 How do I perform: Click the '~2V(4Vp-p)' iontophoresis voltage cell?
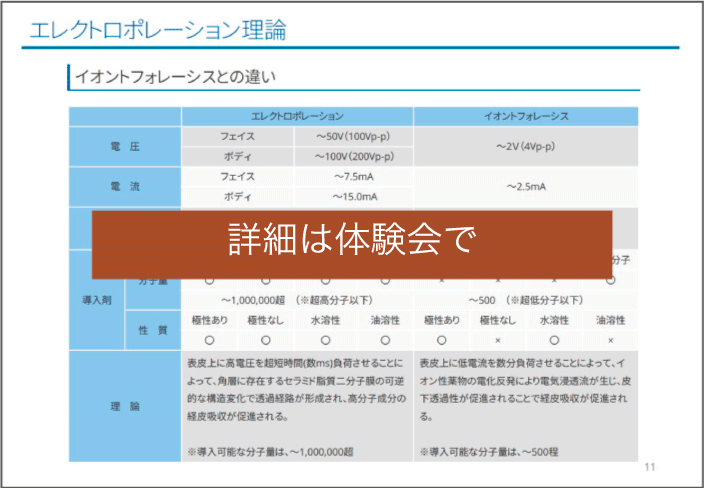tap(526, 146)
